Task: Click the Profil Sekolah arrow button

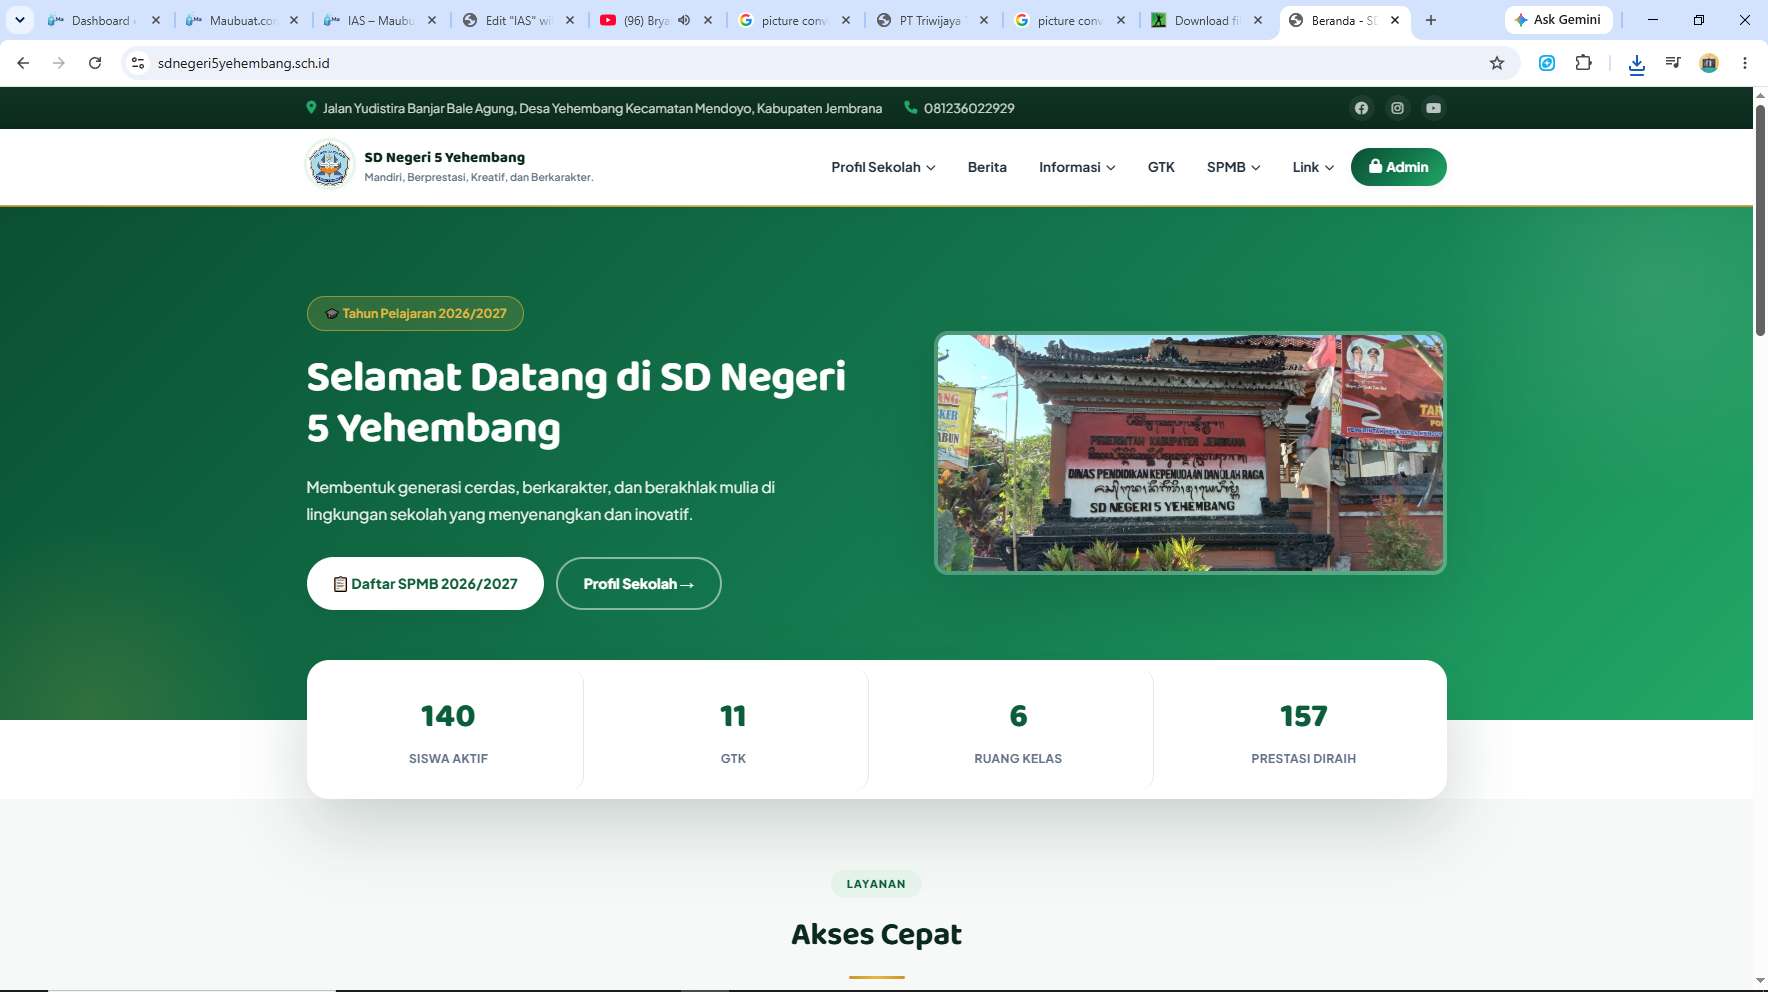Action: coord(638,583)
